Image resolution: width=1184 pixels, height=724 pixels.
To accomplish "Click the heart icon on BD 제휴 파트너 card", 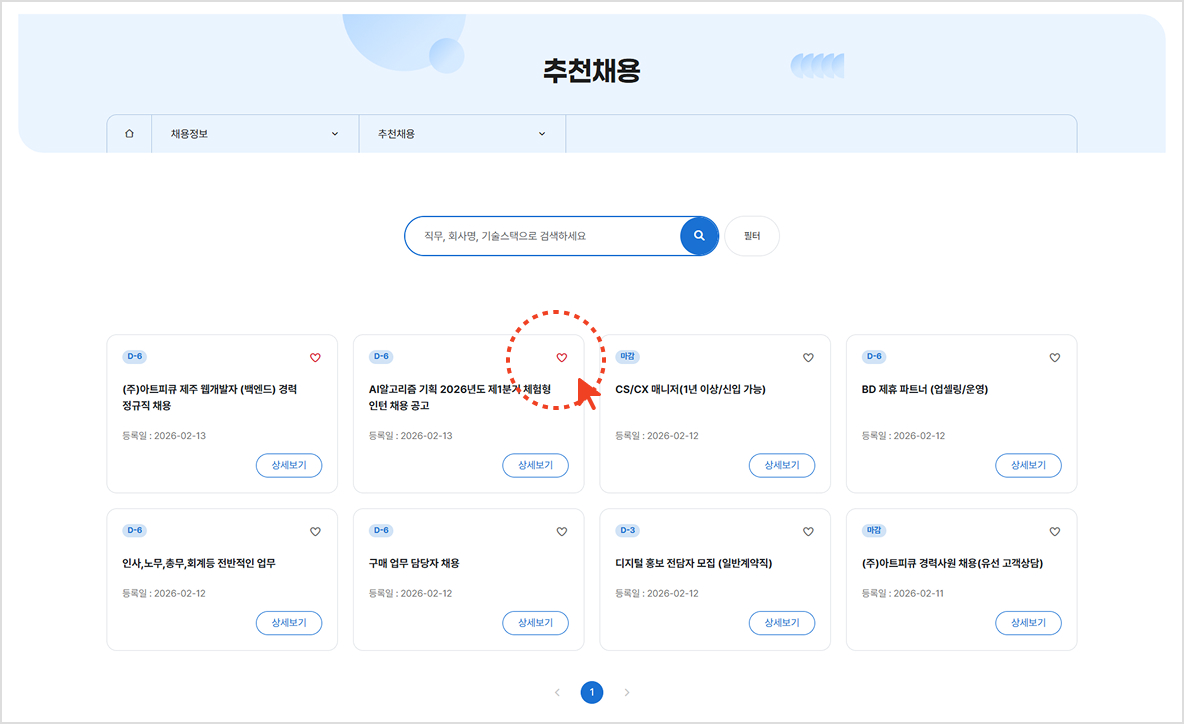I will click(1054, 356).
